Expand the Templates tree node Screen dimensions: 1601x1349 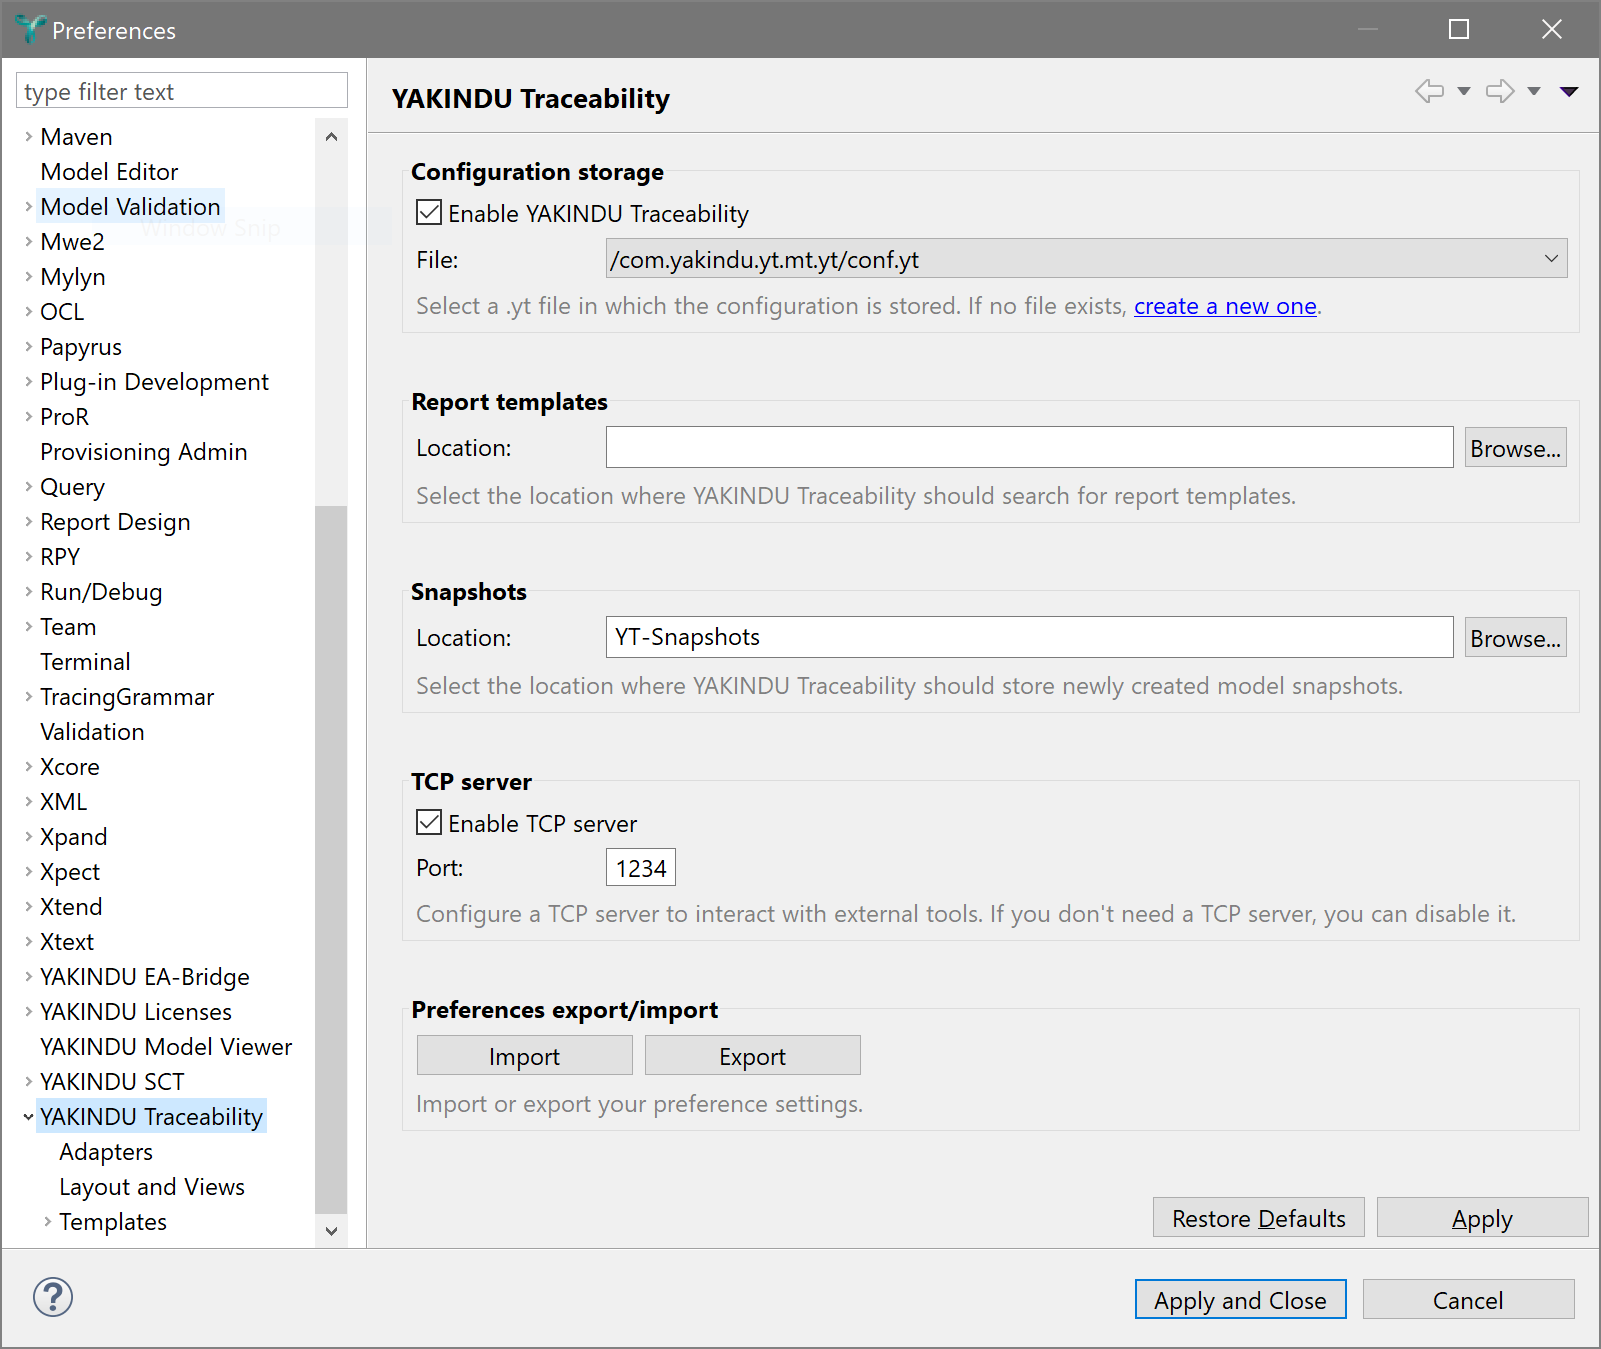point(47,1222)
